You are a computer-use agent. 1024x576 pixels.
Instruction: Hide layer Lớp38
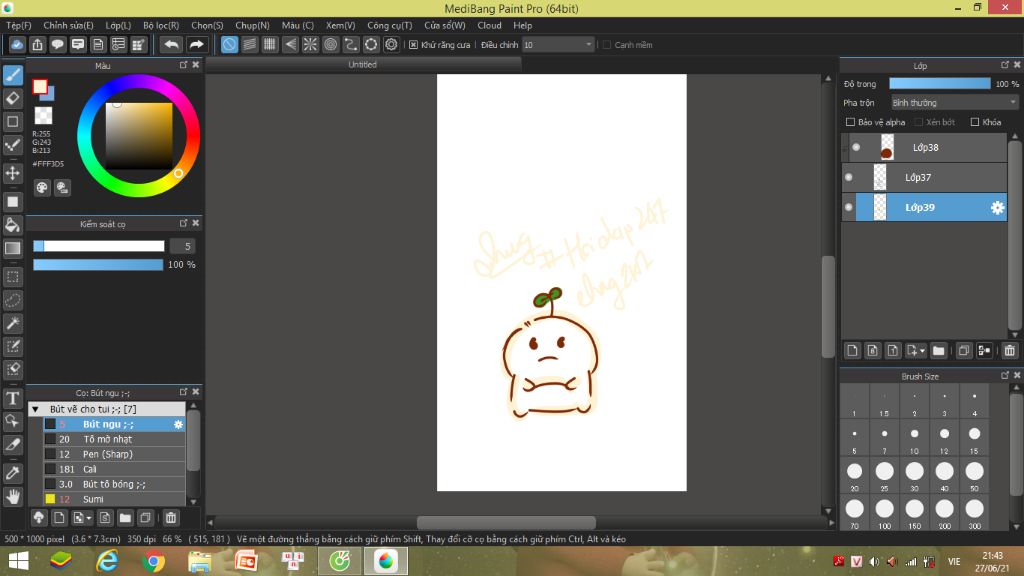tap(856, 148)
